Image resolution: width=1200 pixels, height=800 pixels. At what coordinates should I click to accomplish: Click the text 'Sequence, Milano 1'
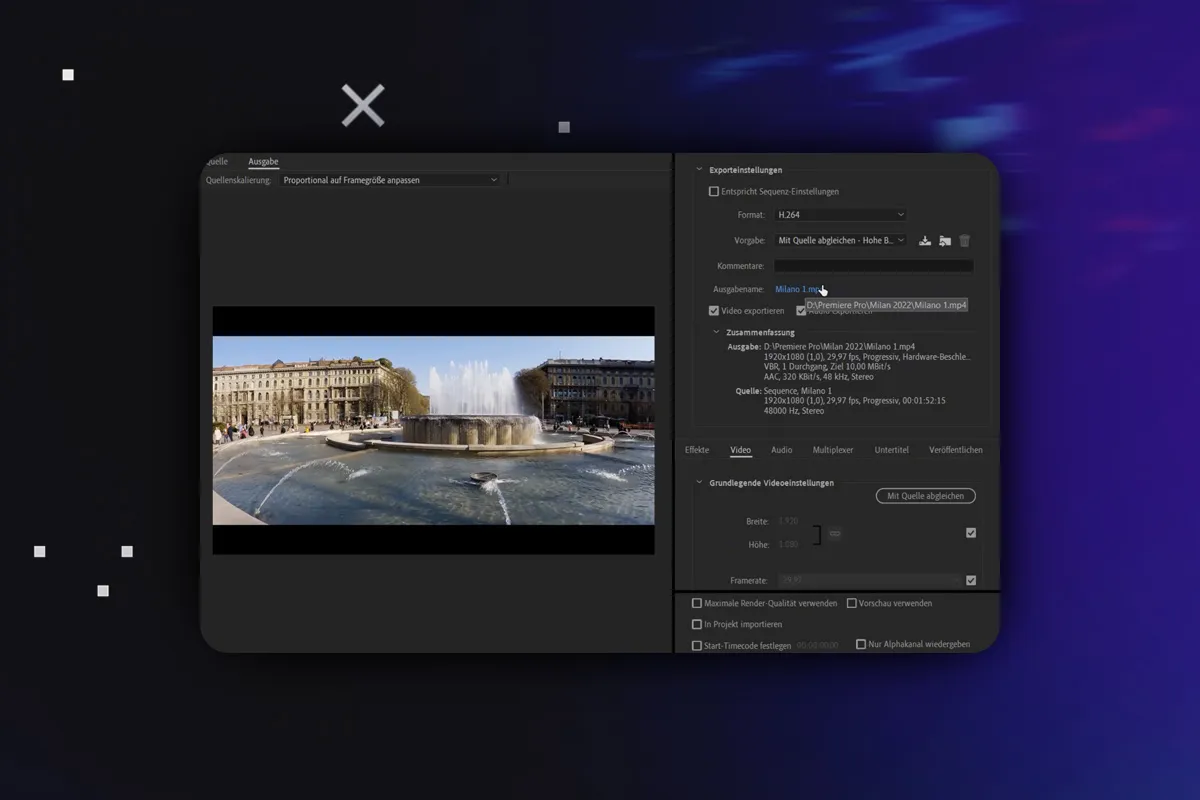coord(798,391)
